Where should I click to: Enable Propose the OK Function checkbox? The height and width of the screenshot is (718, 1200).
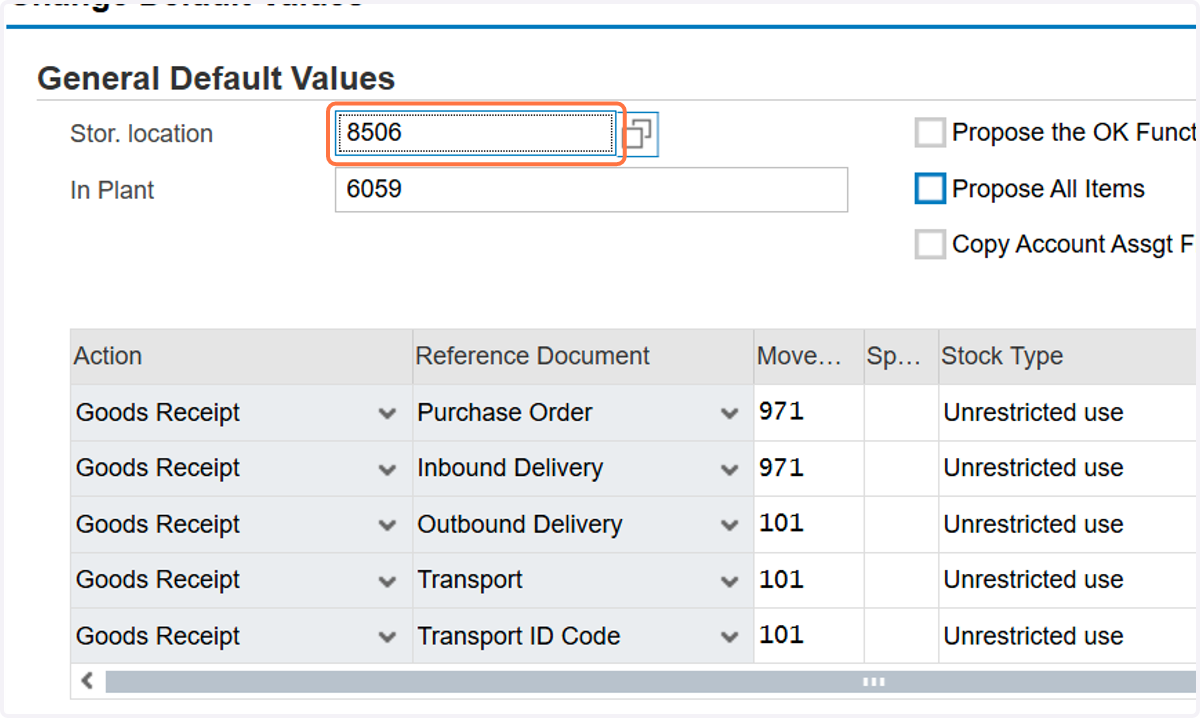tap(930, 133)
